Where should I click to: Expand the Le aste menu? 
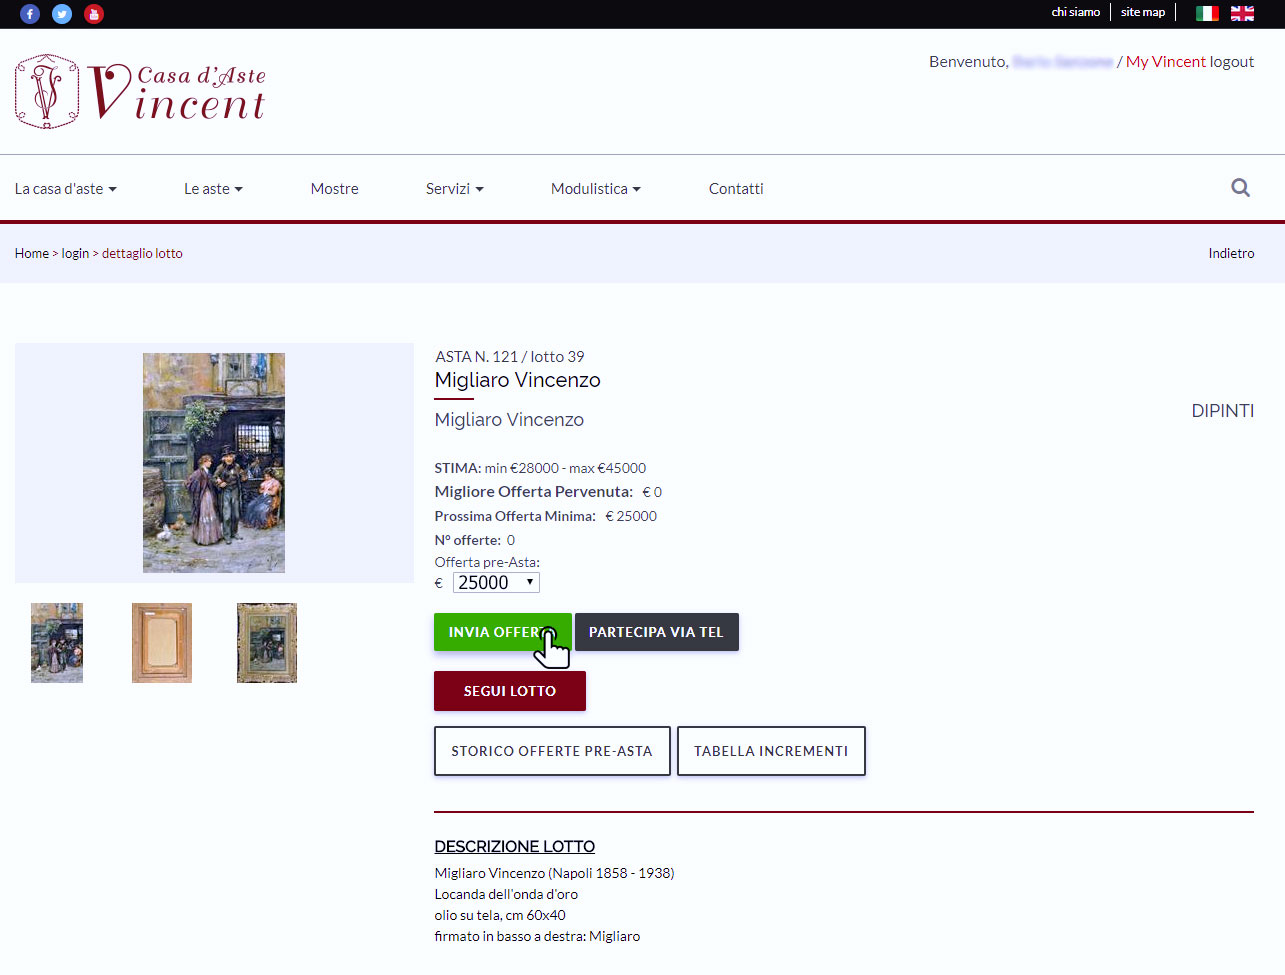pyautogui.click(x=213, y=189)
